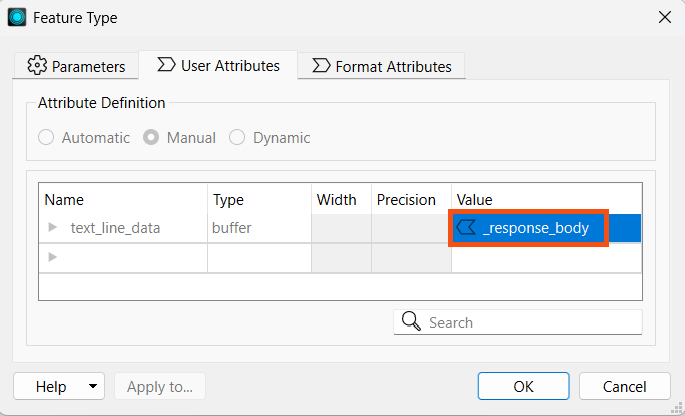
Task: Dismiss the dialog with Cancel
Action: (x=625, y=386)
